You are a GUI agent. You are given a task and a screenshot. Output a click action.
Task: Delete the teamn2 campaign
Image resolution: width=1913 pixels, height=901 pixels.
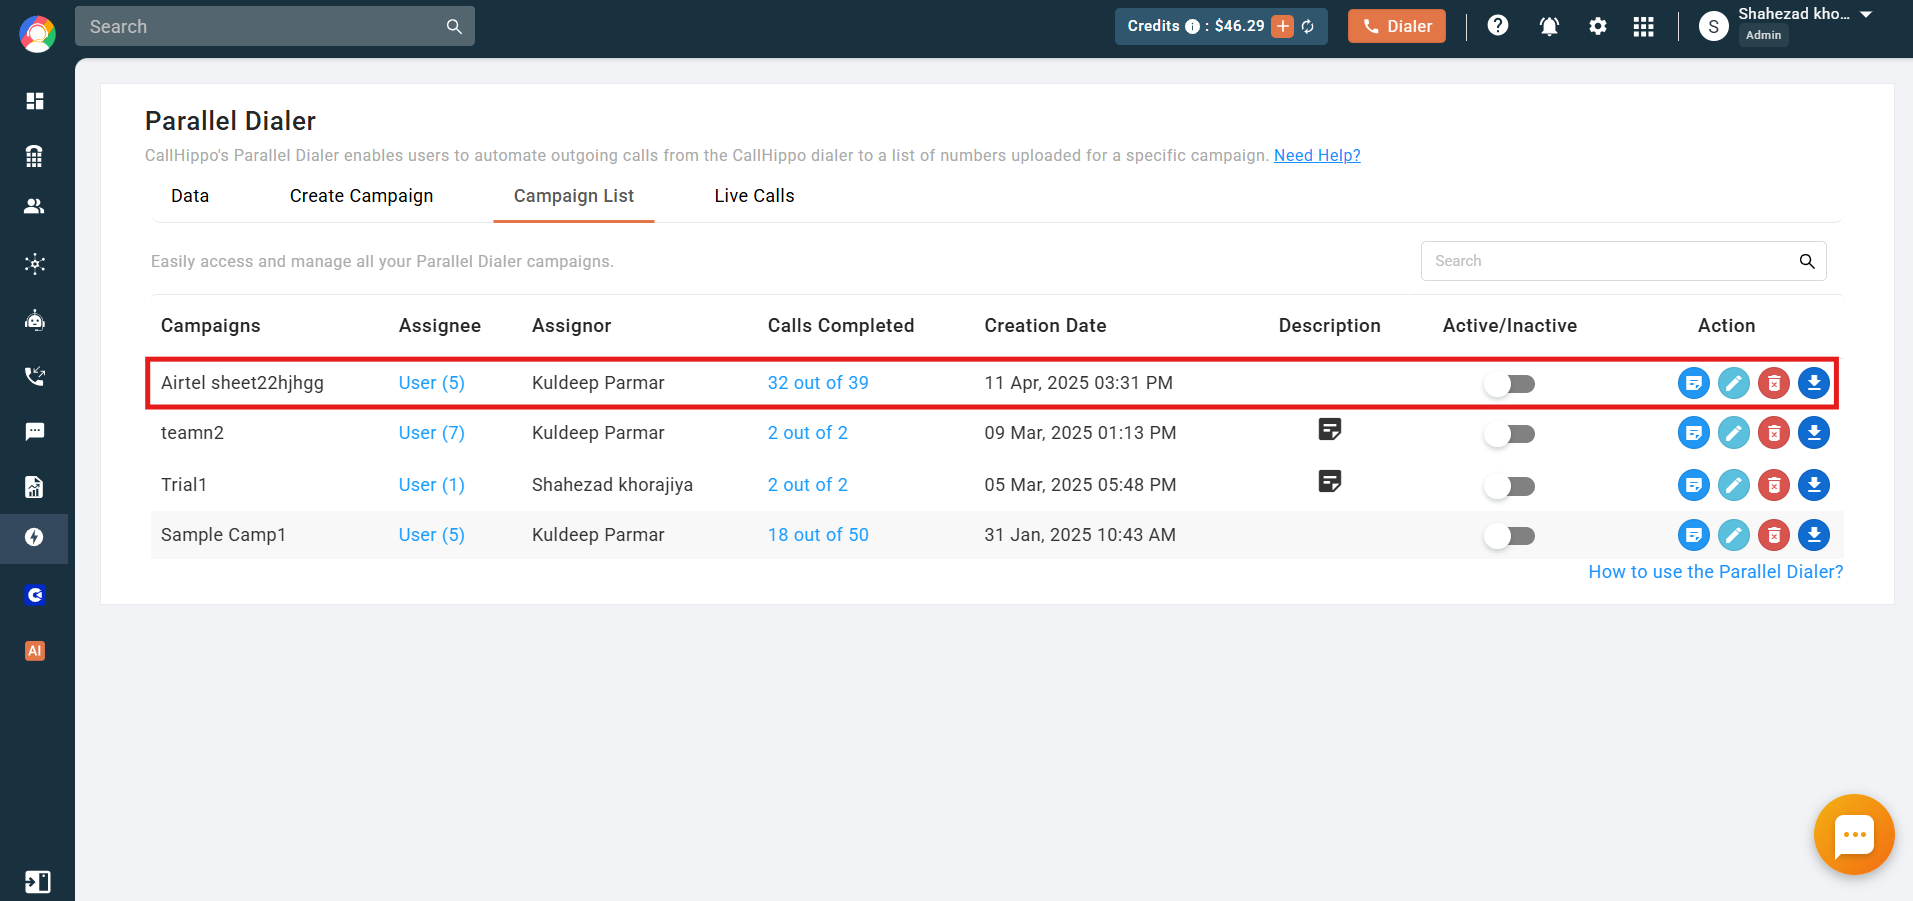tap(1773, 433)
